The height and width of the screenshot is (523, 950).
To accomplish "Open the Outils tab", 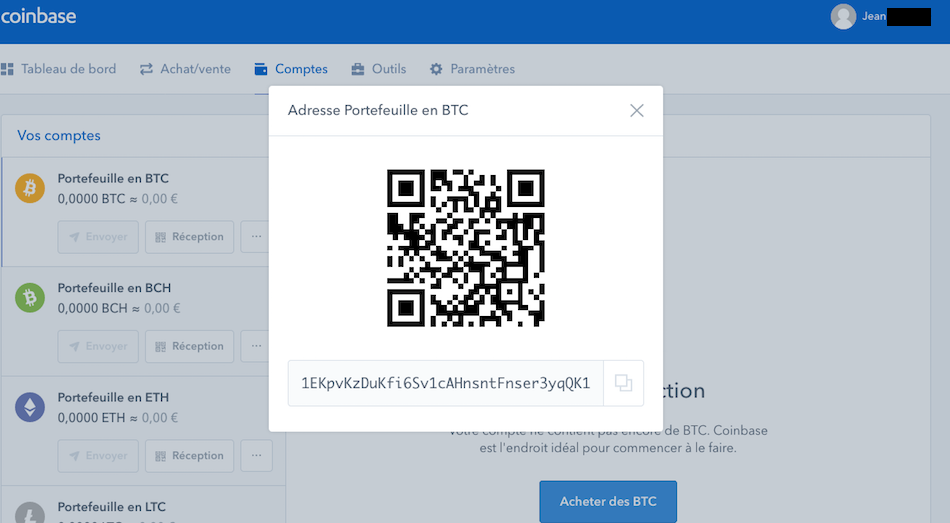I will click(x=379, y=69).
